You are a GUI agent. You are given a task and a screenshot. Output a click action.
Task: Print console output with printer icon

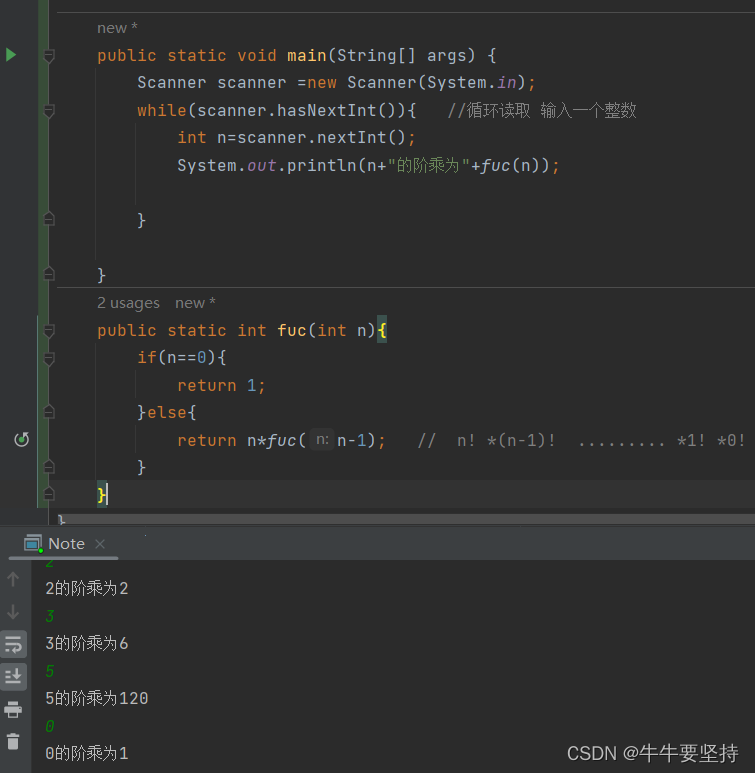pos(13,709)
